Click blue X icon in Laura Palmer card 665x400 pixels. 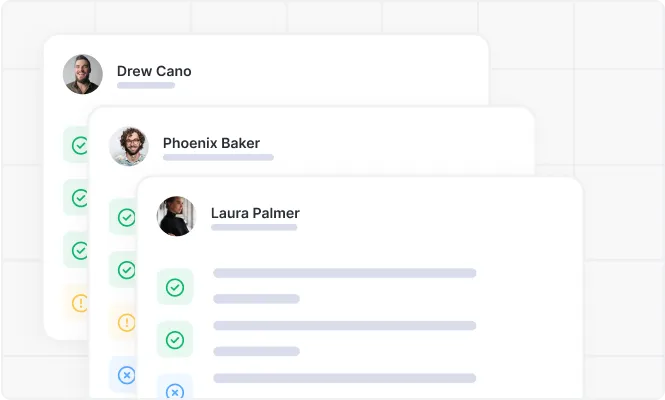click(175, 391)
